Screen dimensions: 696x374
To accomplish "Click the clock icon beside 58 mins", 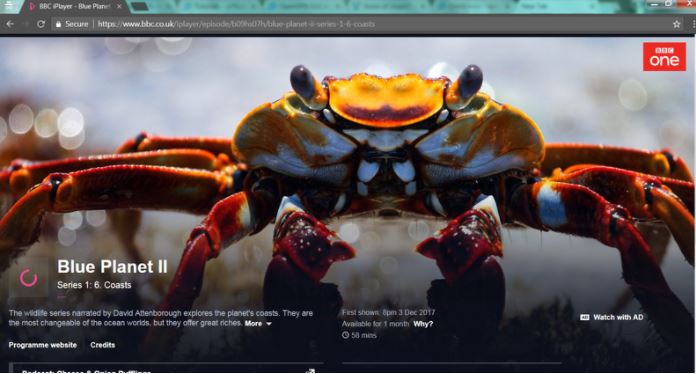I will pos(345,335).
